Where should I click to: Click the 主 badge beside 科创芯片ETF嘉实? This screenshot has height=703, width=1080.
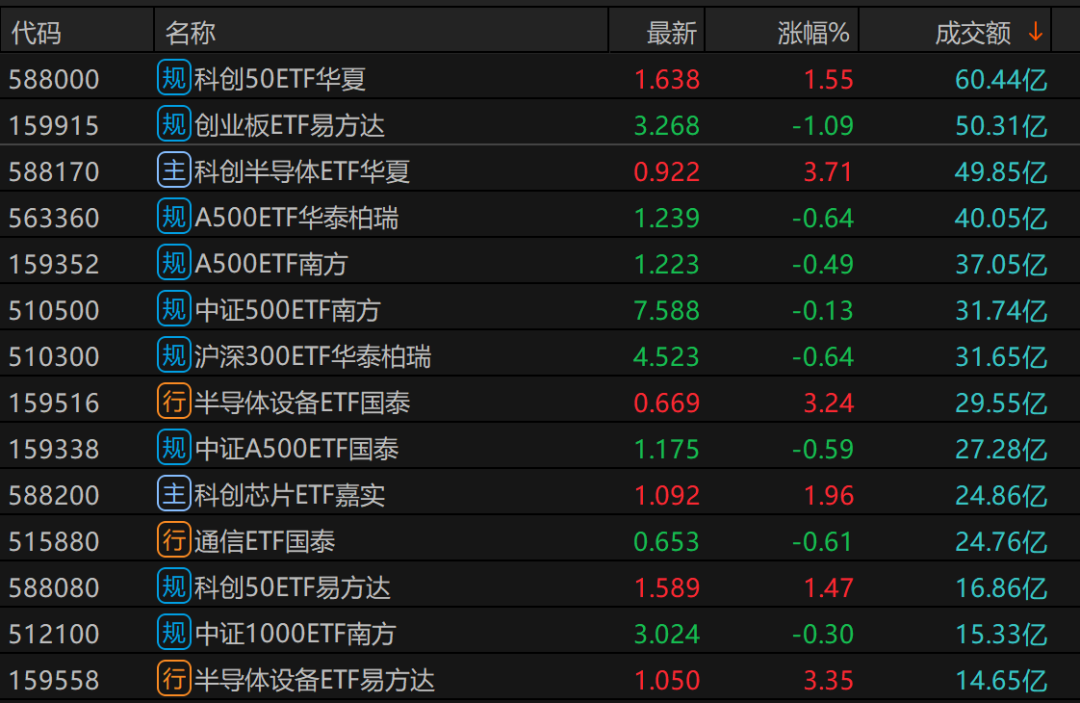[174, 494]
